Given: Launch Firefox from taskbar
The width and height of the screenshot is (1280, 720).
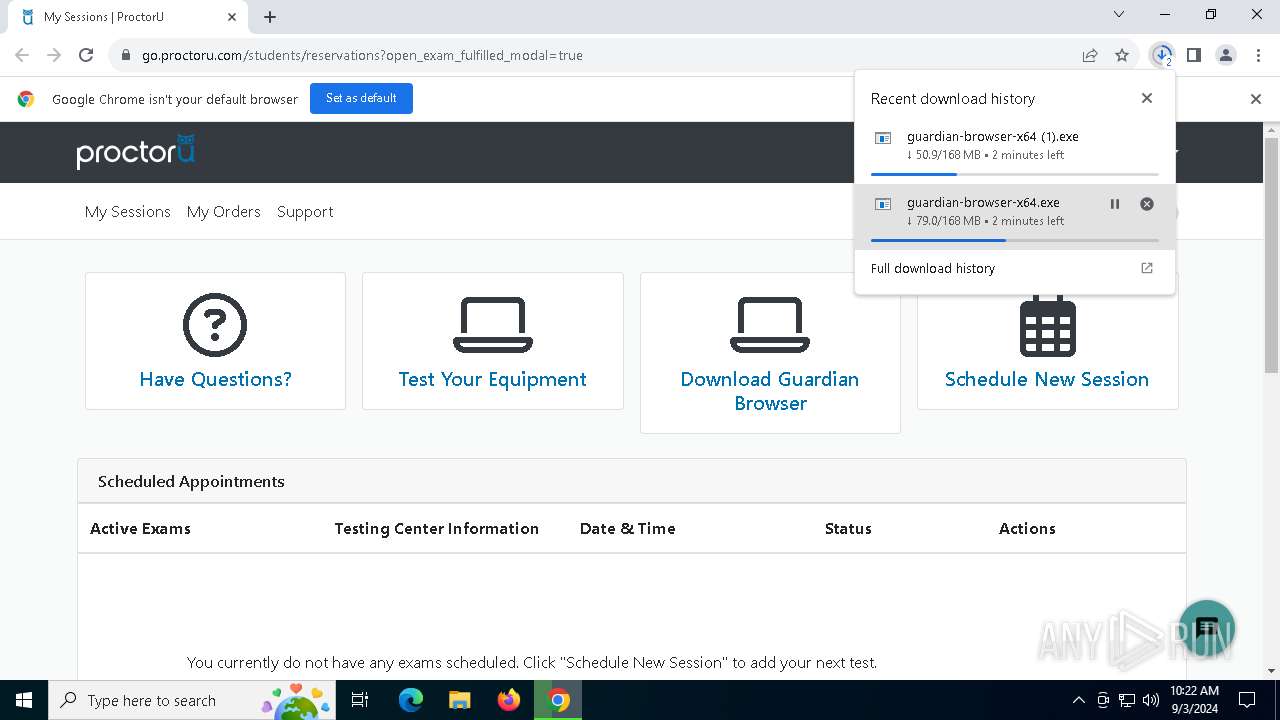Looking at the screenshot, I should [x=509, y=700].
